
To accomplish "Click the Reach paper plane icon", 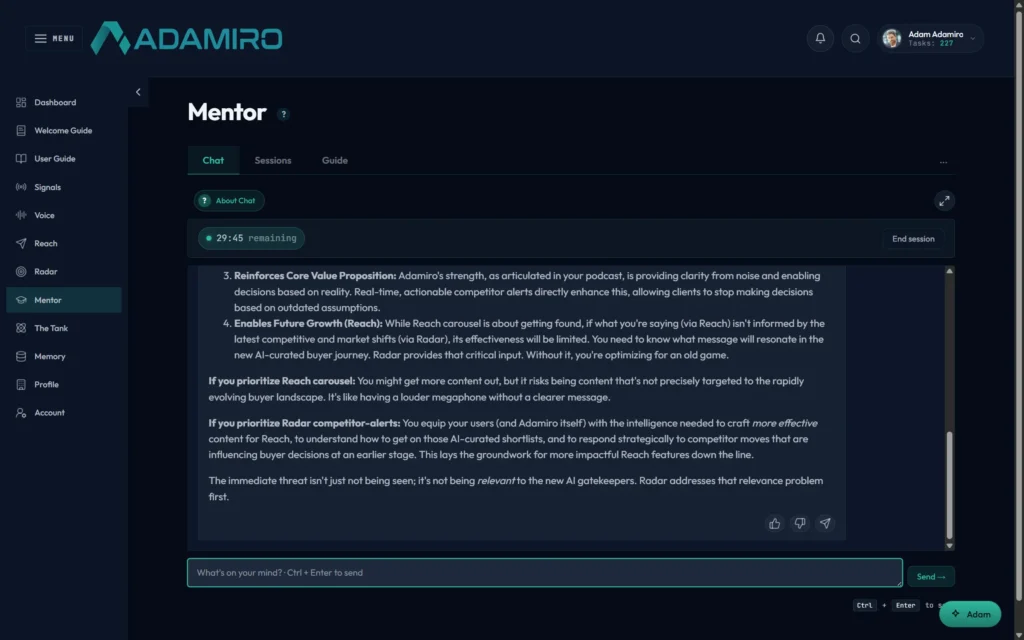I will (x=21, y=244).
